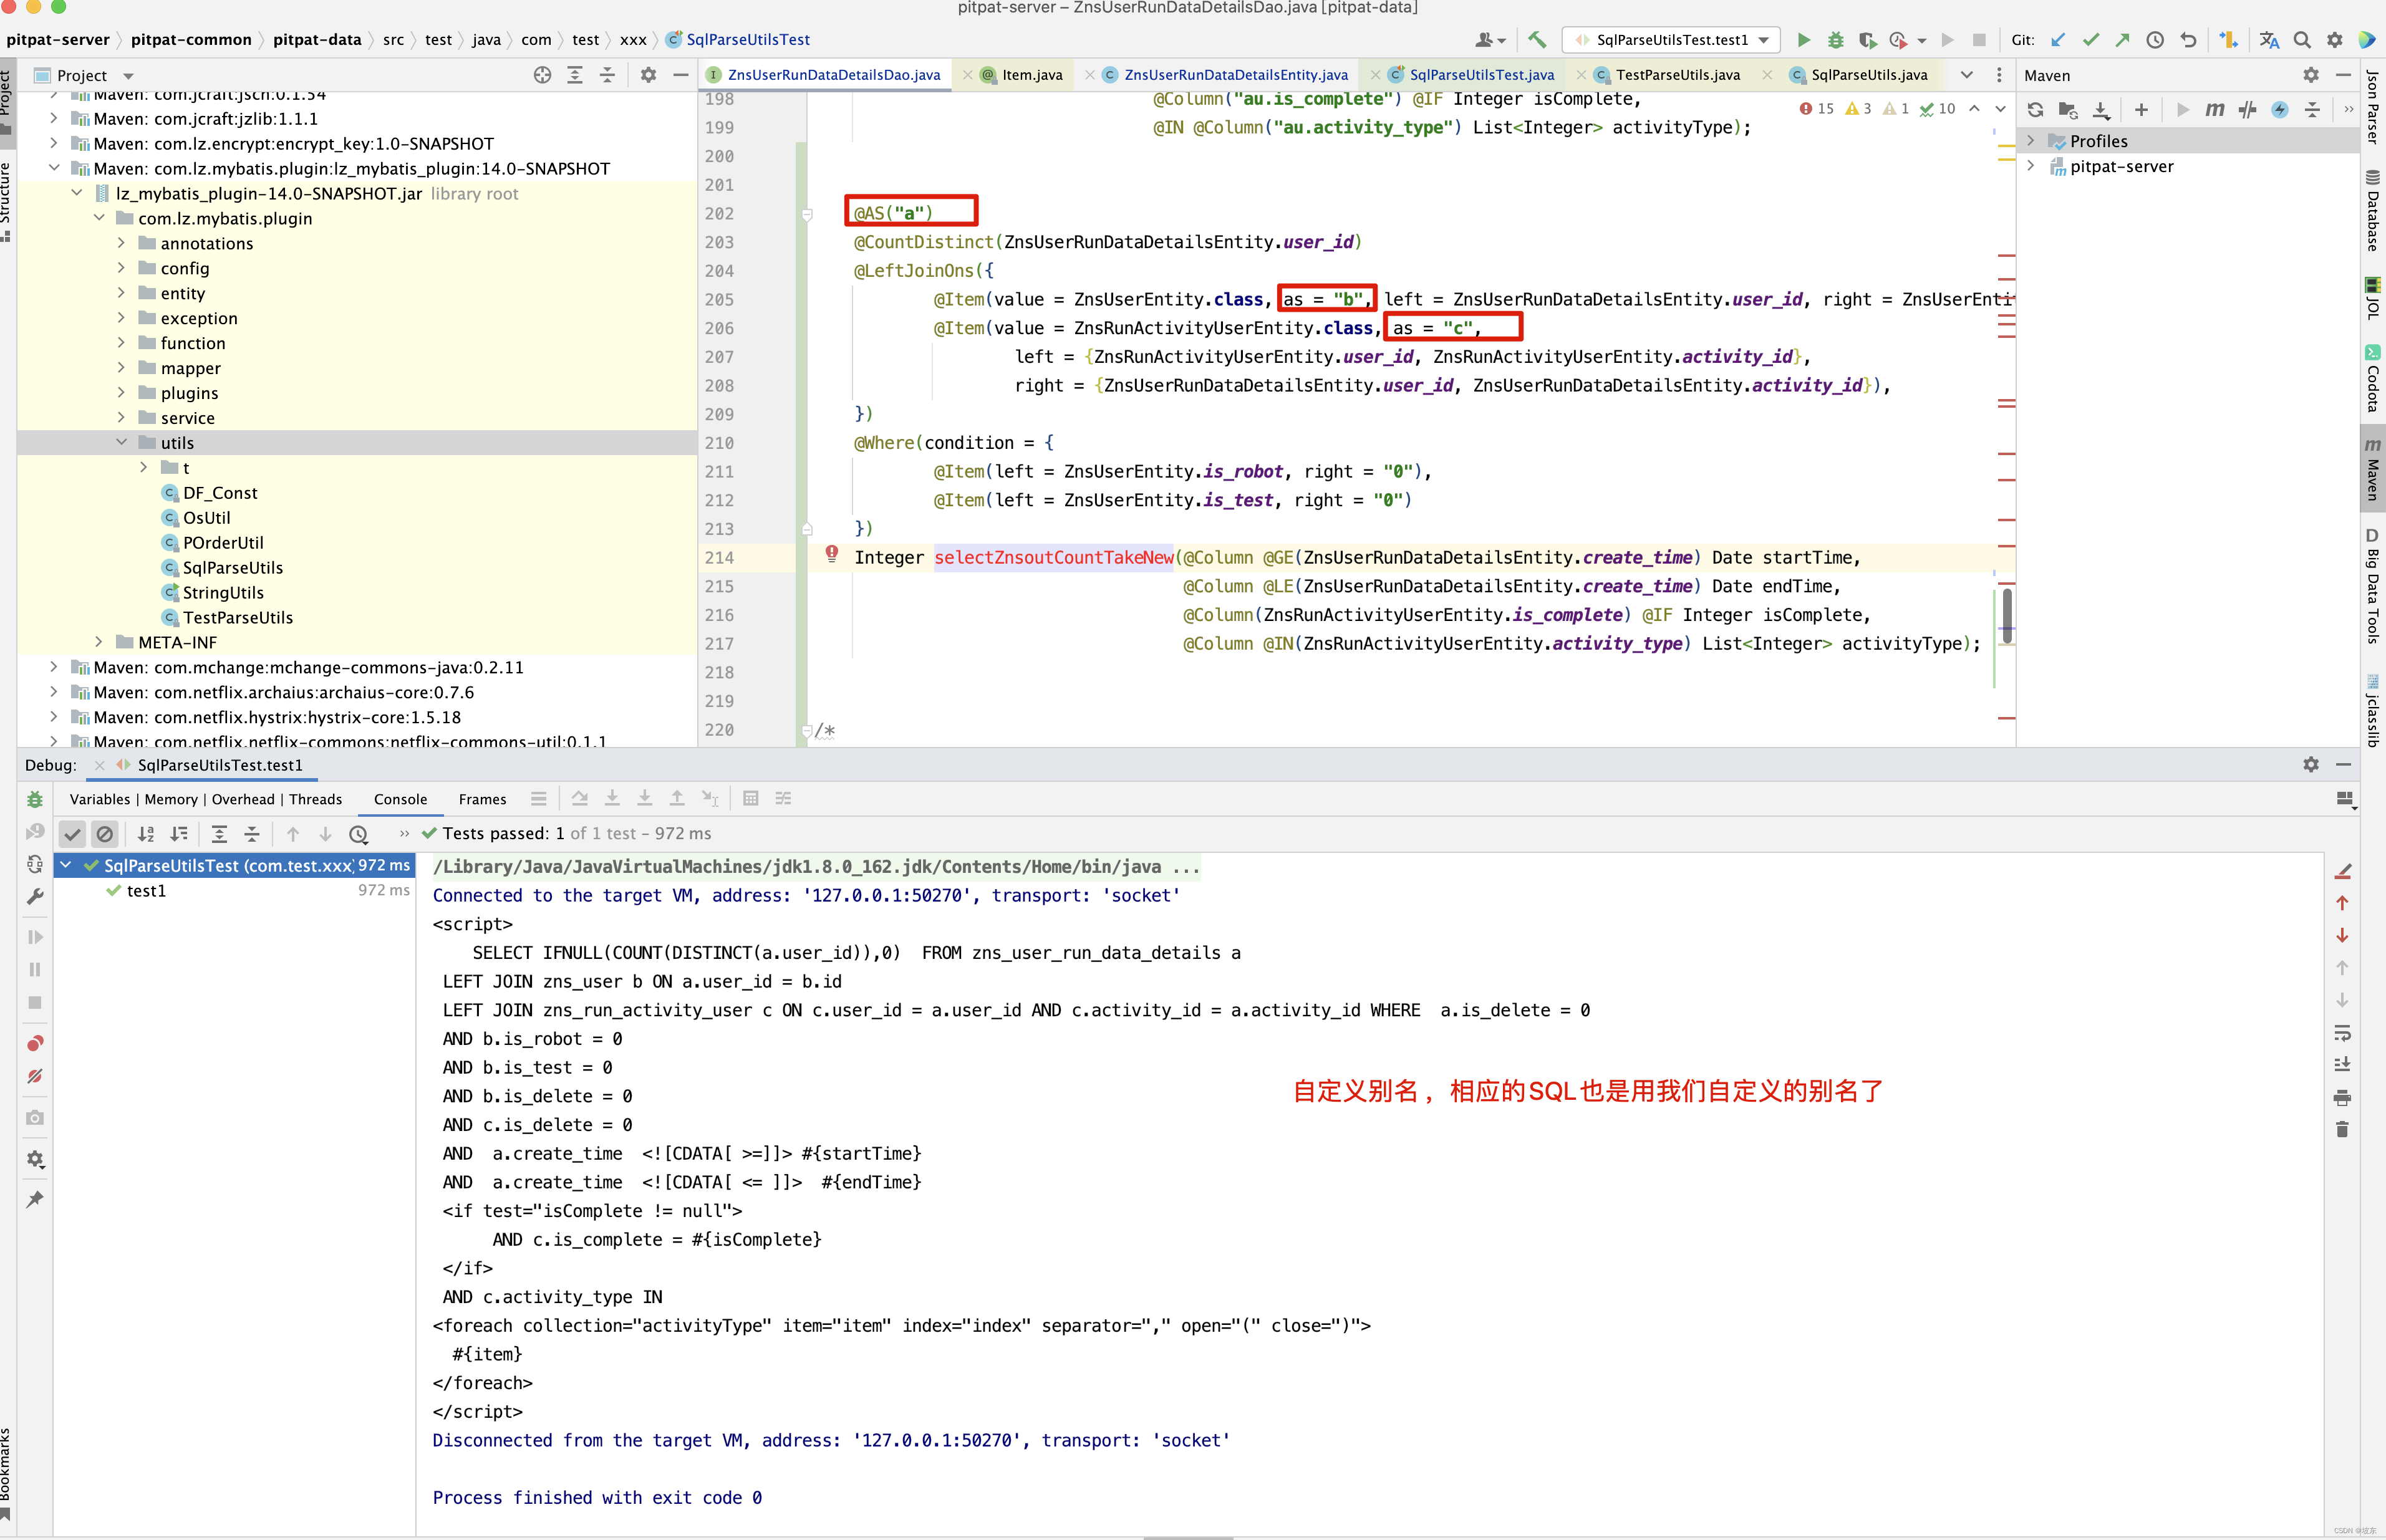Image resolution: width=2386 pixels, height=1540 pixels.
Task: Toggle Mute Breakpoints in Debug sidebar
Action: pos(35,1076)
